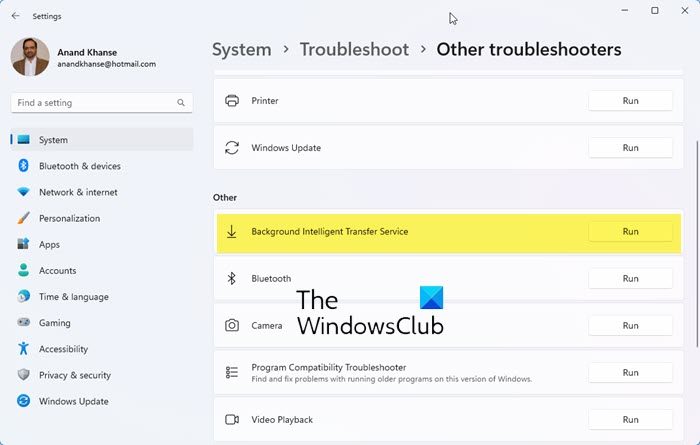Run the Printer troubleshooter
Screen dimensions: 700x445
630,101
